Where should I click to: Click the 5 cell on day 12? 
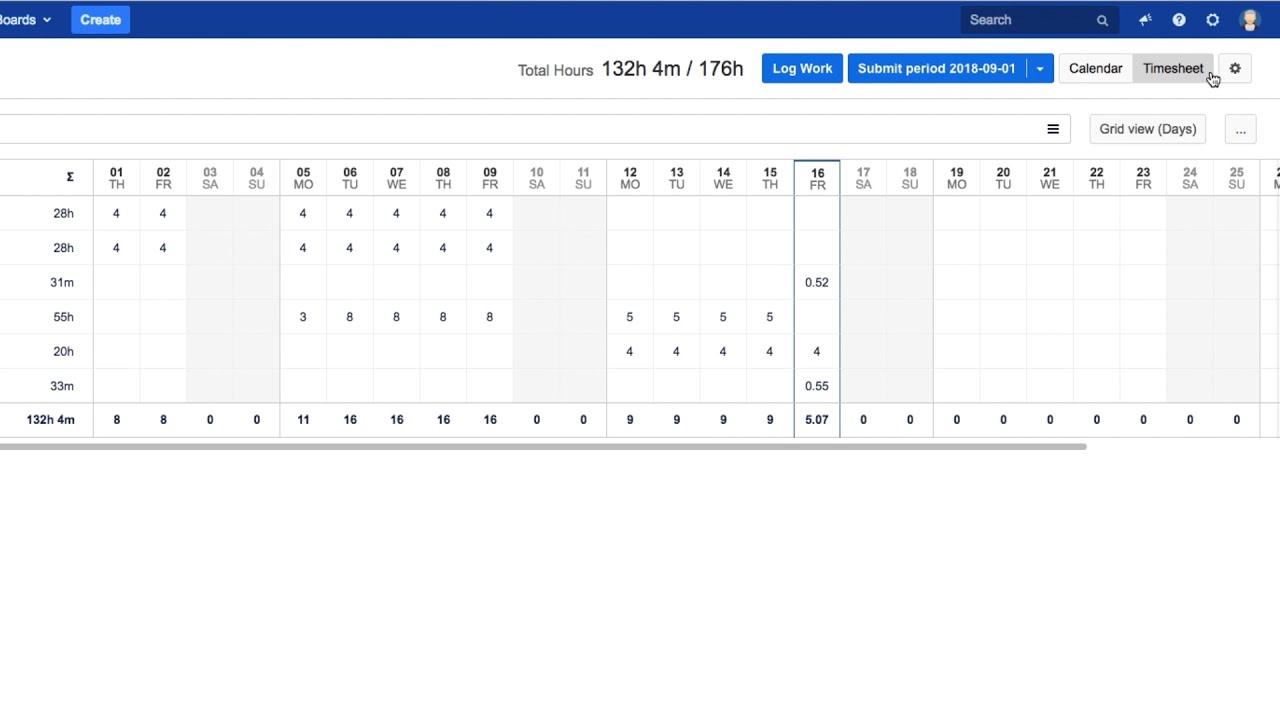[x=630, y=317]
